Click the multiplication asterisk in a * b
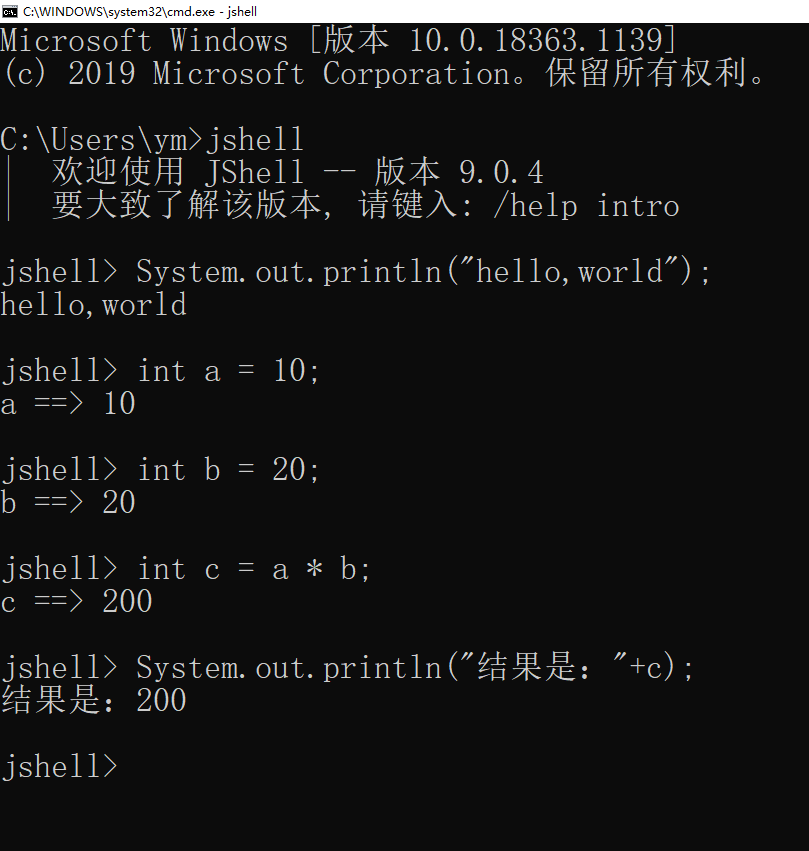 (314, 569)
